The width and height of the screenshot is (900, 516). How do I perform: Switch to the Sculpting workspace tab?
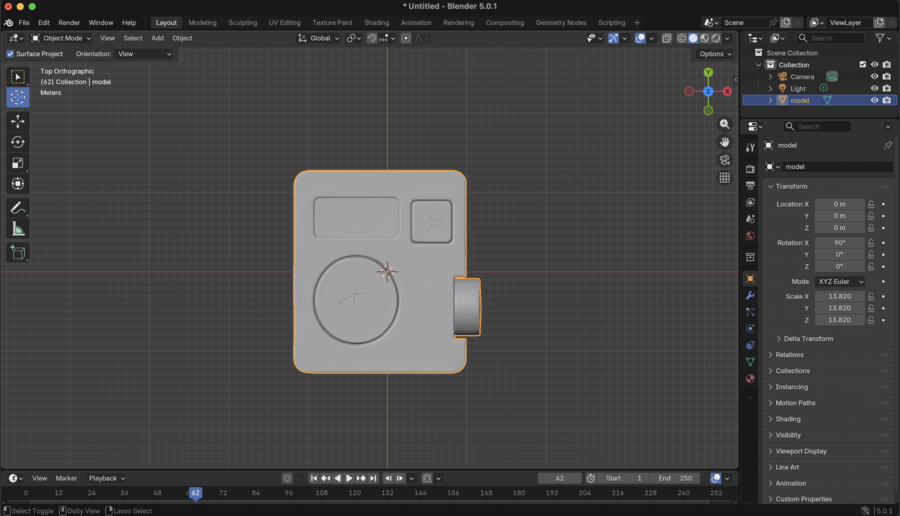click(x=243, y=22)
